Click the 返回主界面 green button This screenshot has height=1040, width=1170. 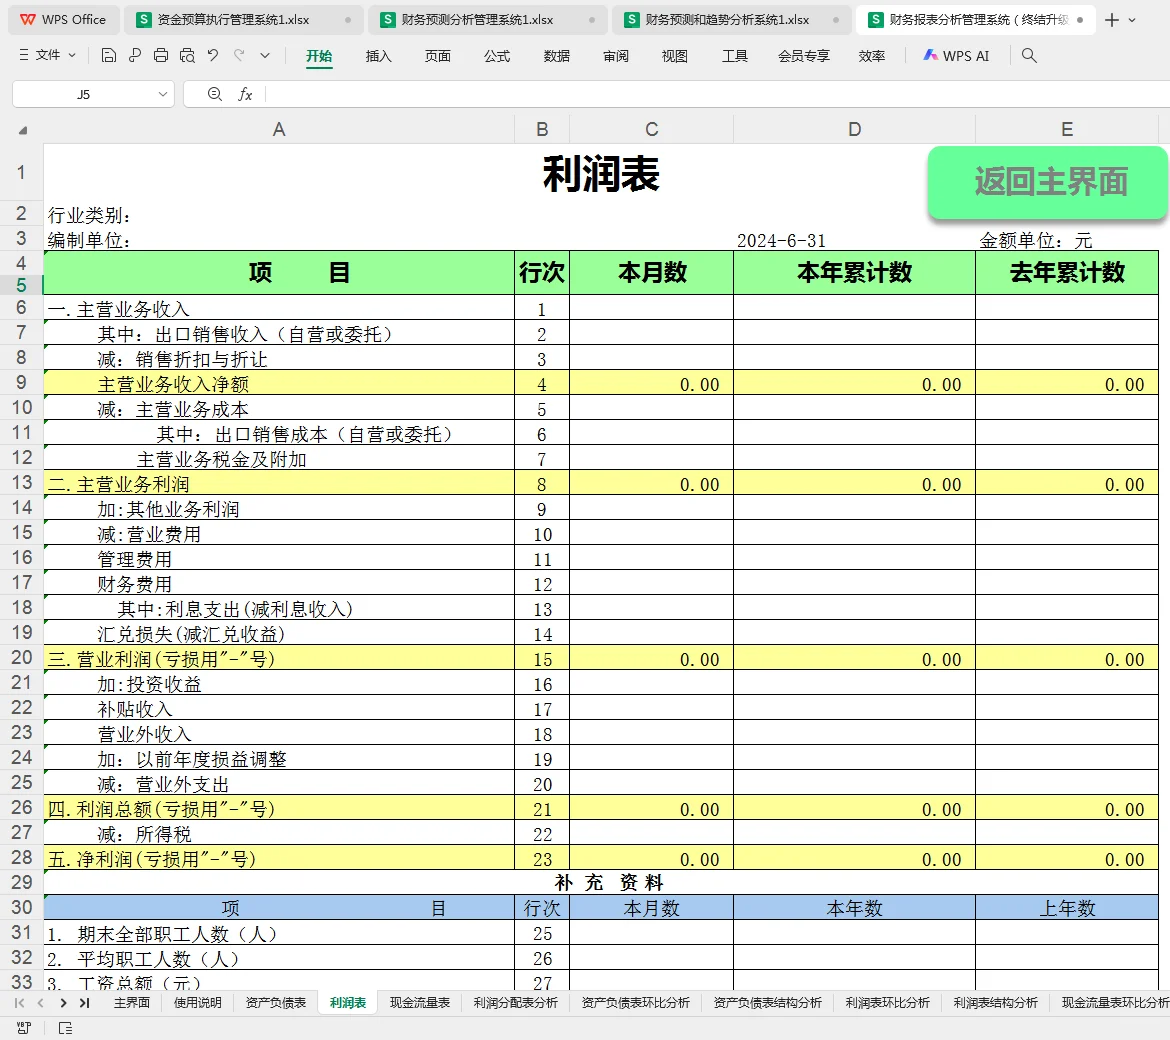click(x=1048, y=182)
